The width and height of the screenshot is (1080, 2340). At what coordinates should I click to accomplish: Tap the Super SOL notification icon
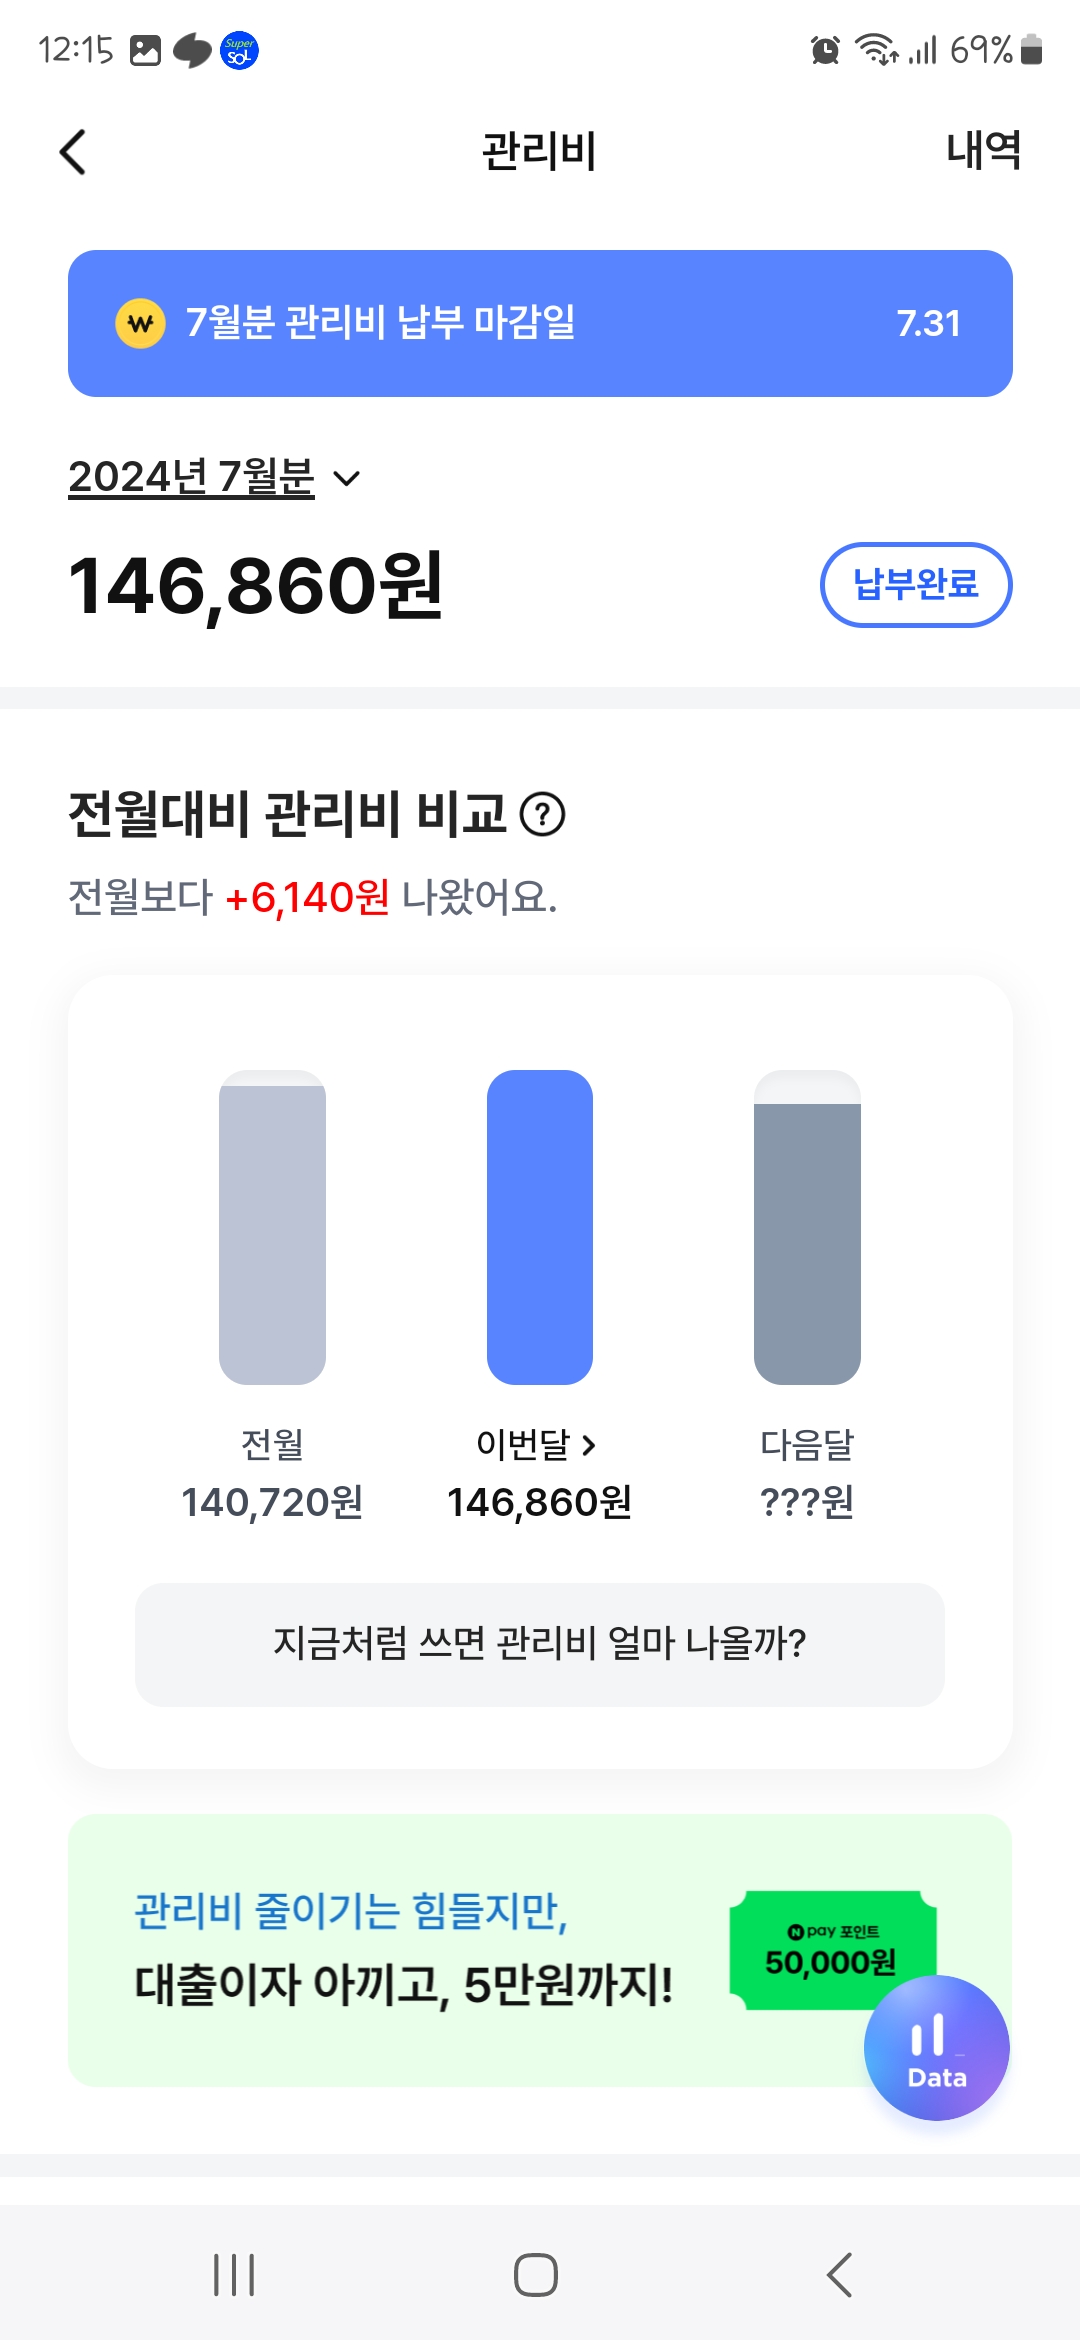pyautogui.click(x=239, y=50)
